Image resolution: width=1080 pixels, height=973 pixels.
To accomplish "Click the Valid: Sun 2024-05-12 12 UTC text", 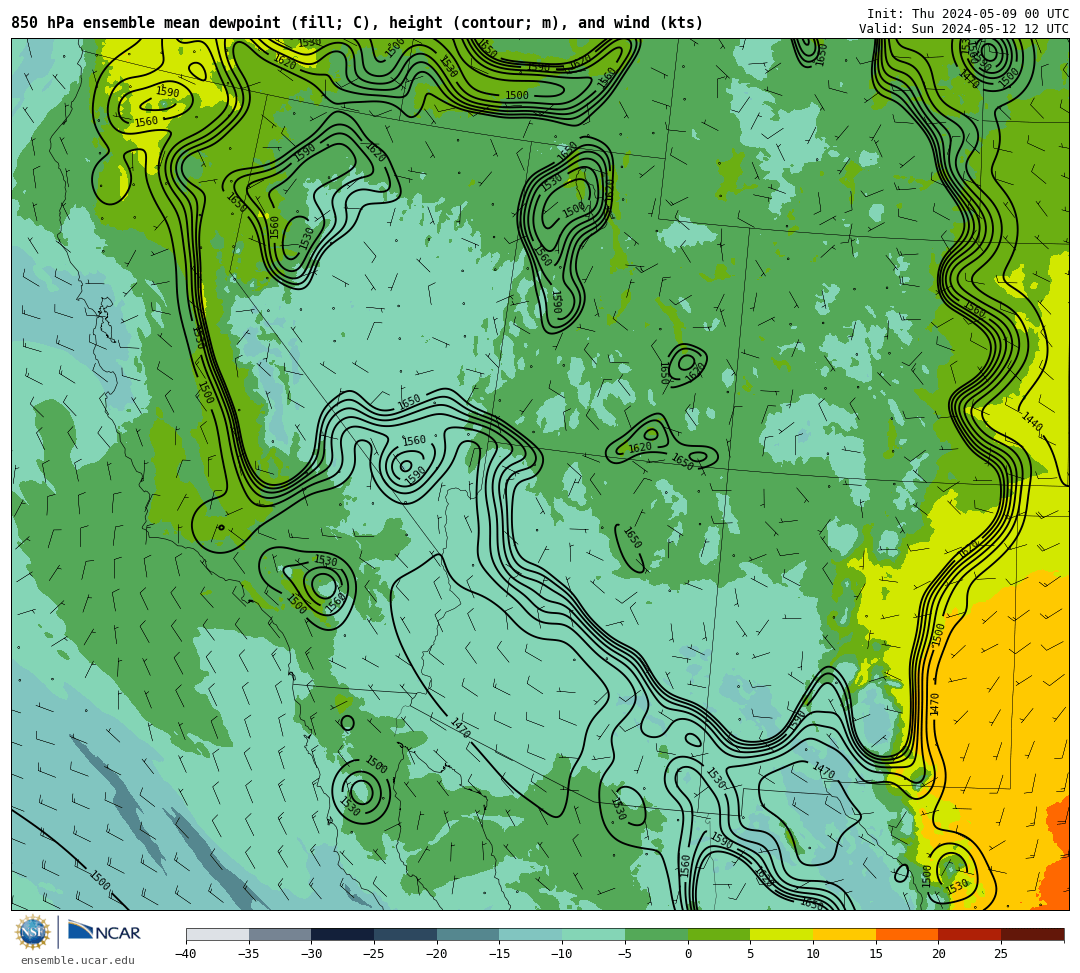I will tap(964, 29).
